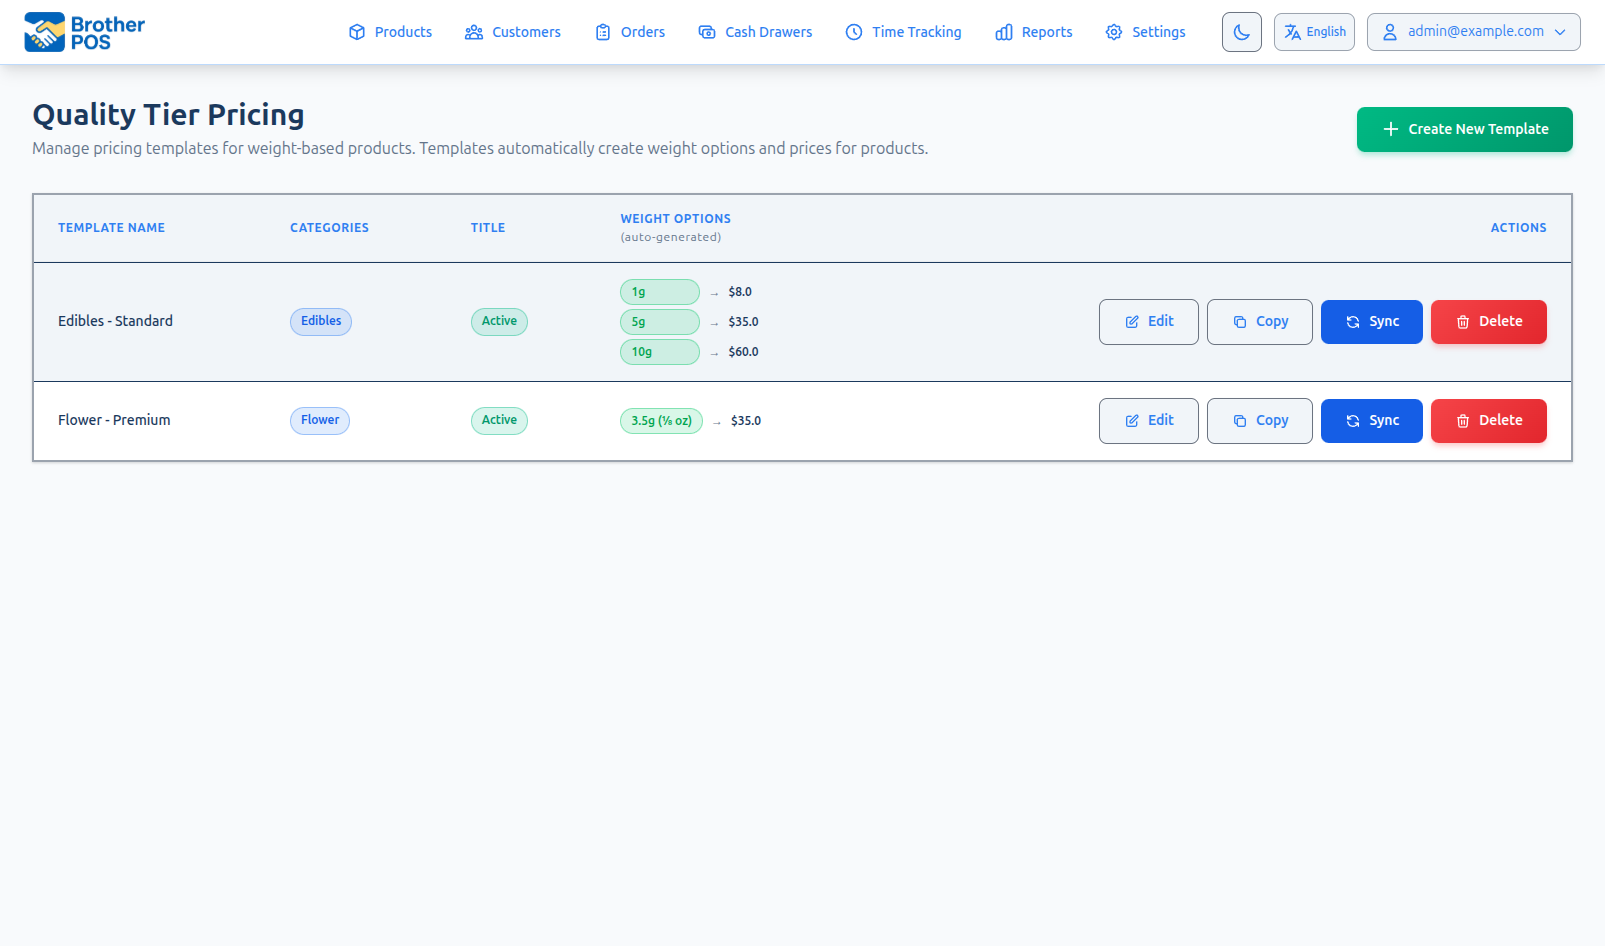Open Time Tracking via the clock icon

(853, 32)
